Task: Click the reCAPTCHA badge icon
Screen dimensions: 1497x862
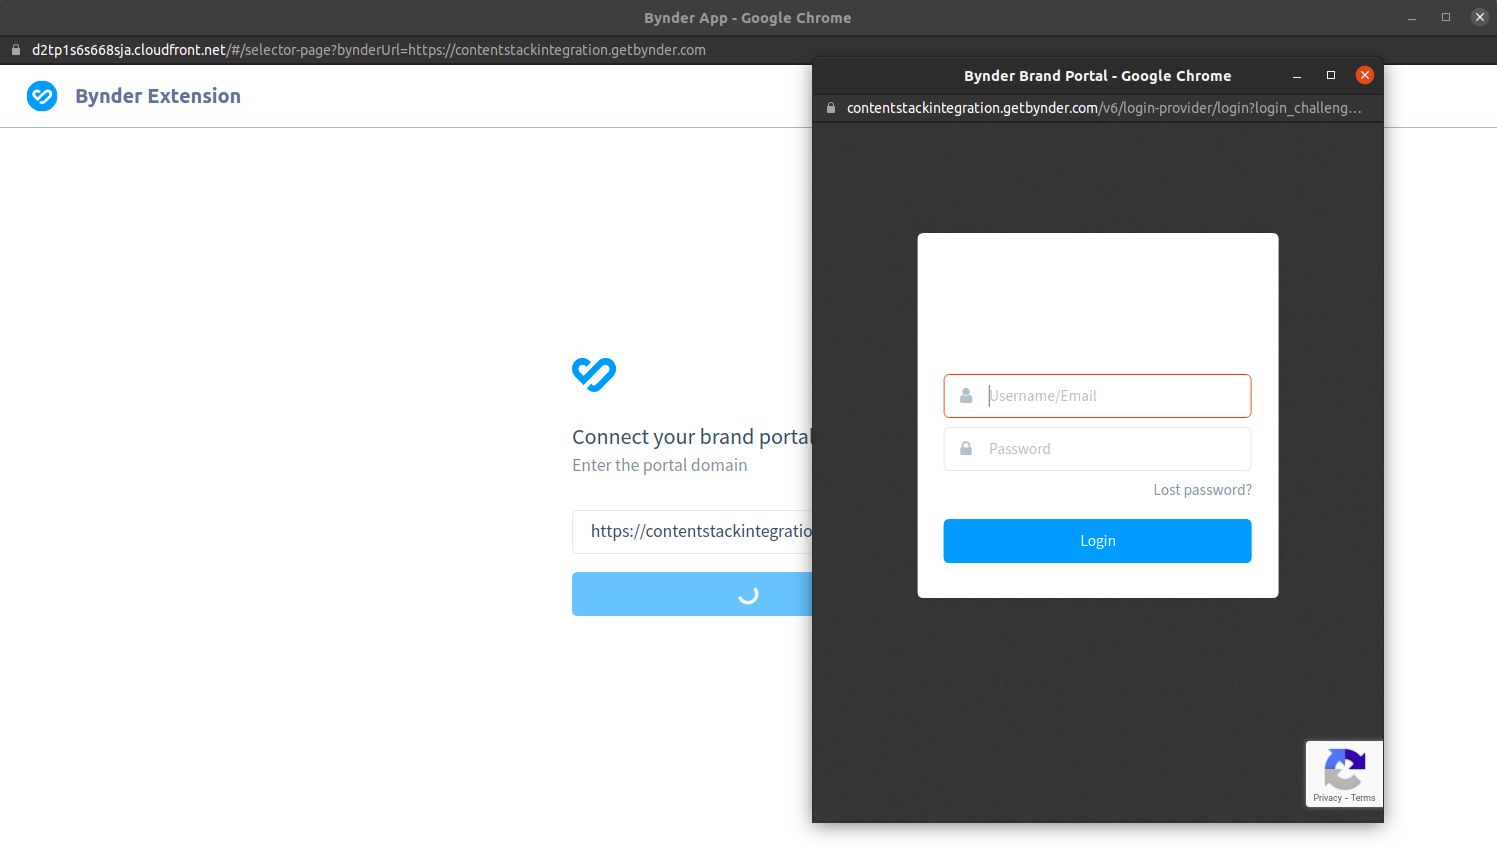Action: pyautogui.click(x=1344, y=769)
